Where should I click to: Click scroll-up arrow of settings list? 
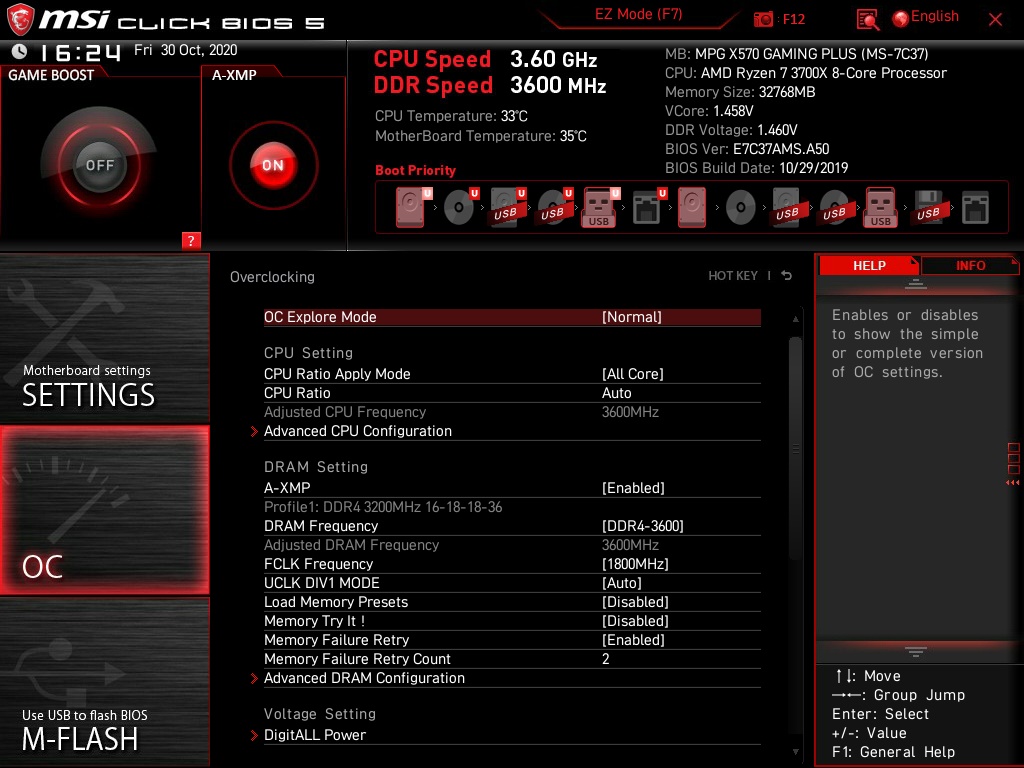(x=795, y=319)
